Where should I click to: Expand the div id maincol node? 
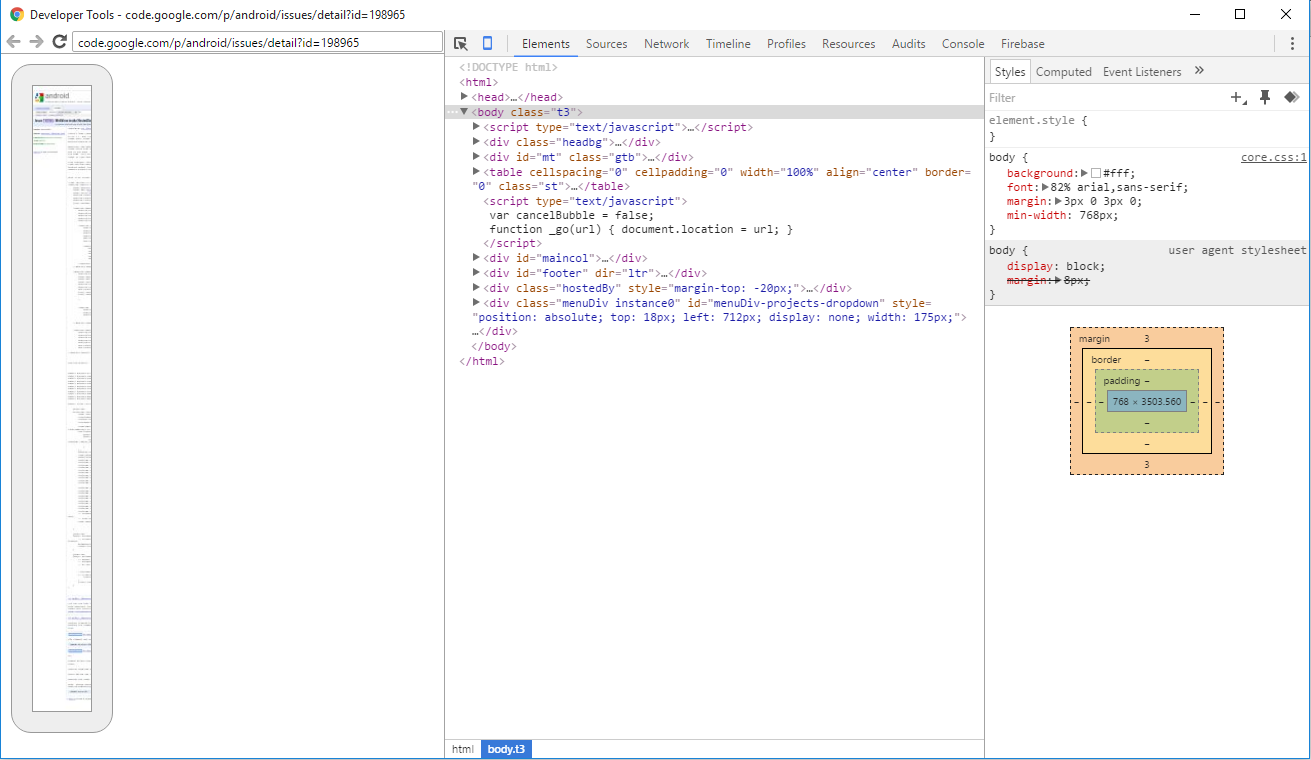point(476,257)
